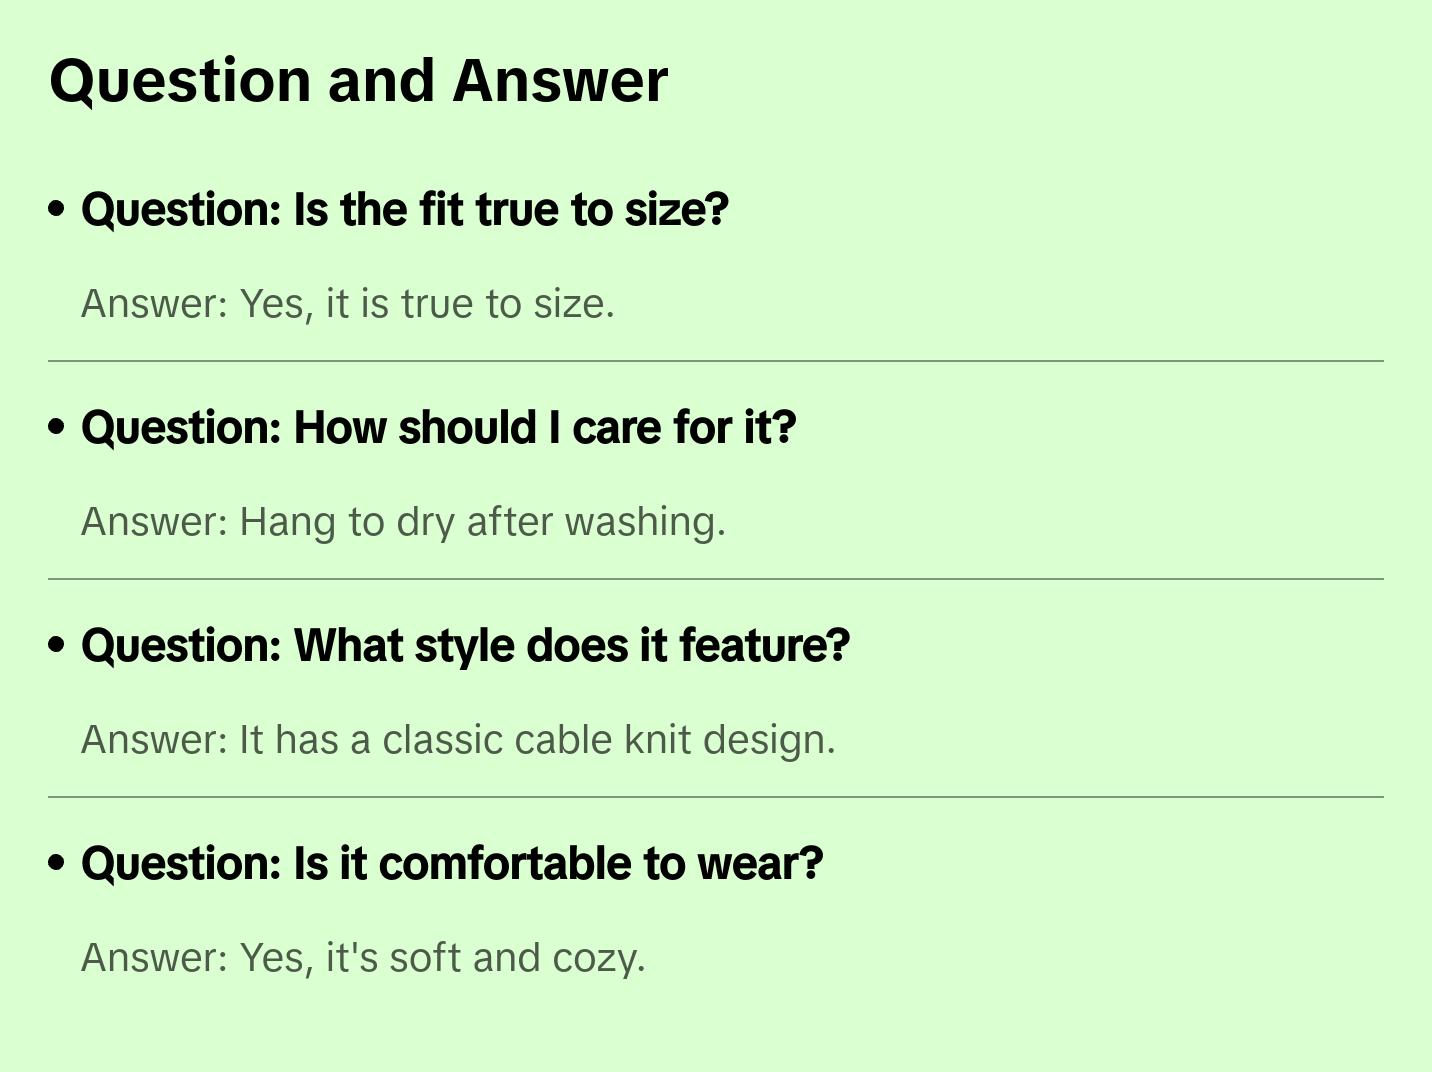Screen dimensions: 1432x1072
Task: Click the word 'Answer' in the page heading
Action: pos(560,82)
